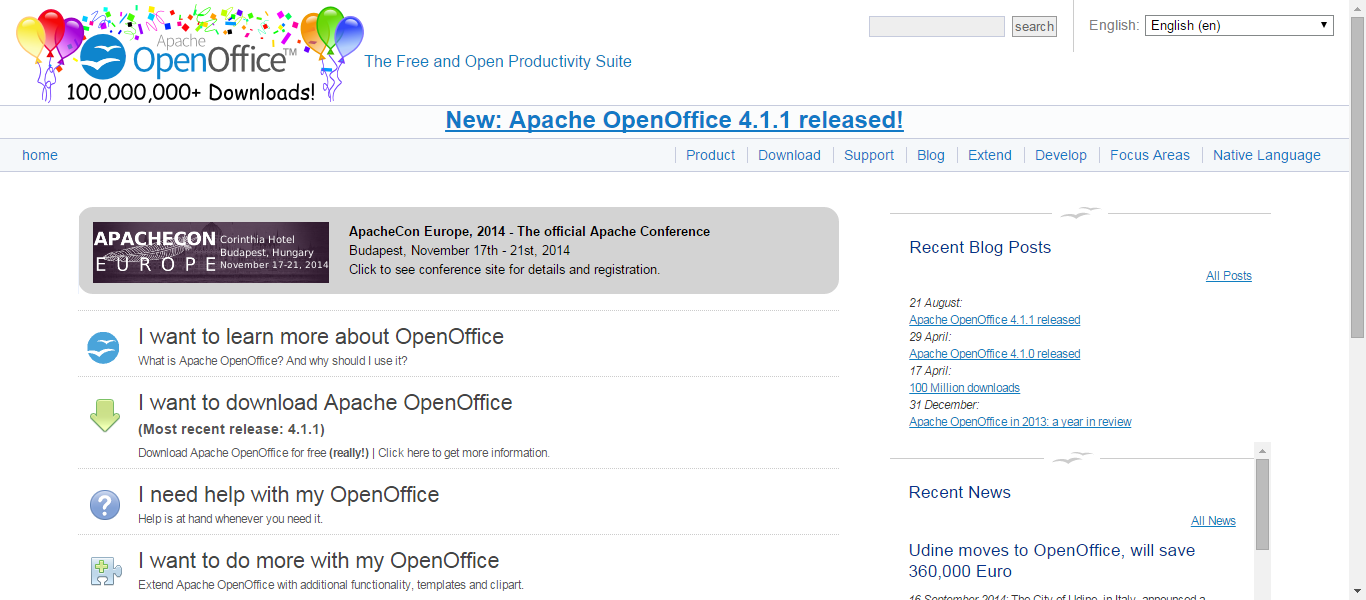
Task: Open the Focus Areas menu item
Action: (x=1150, y=155)
